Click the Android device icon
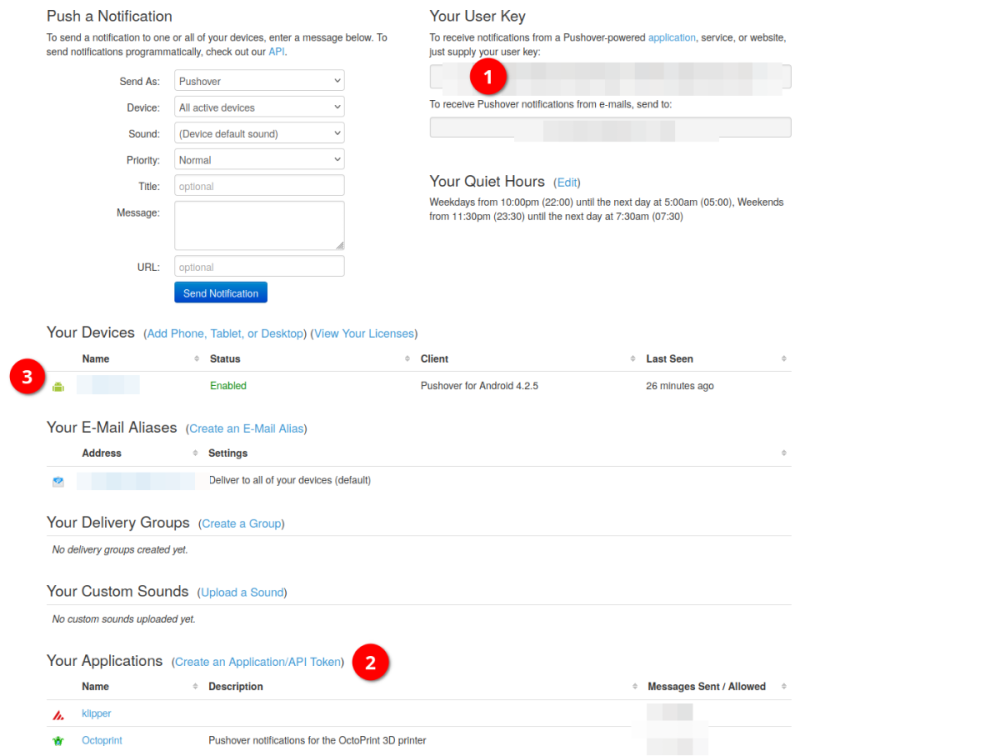 pos(58,387)
